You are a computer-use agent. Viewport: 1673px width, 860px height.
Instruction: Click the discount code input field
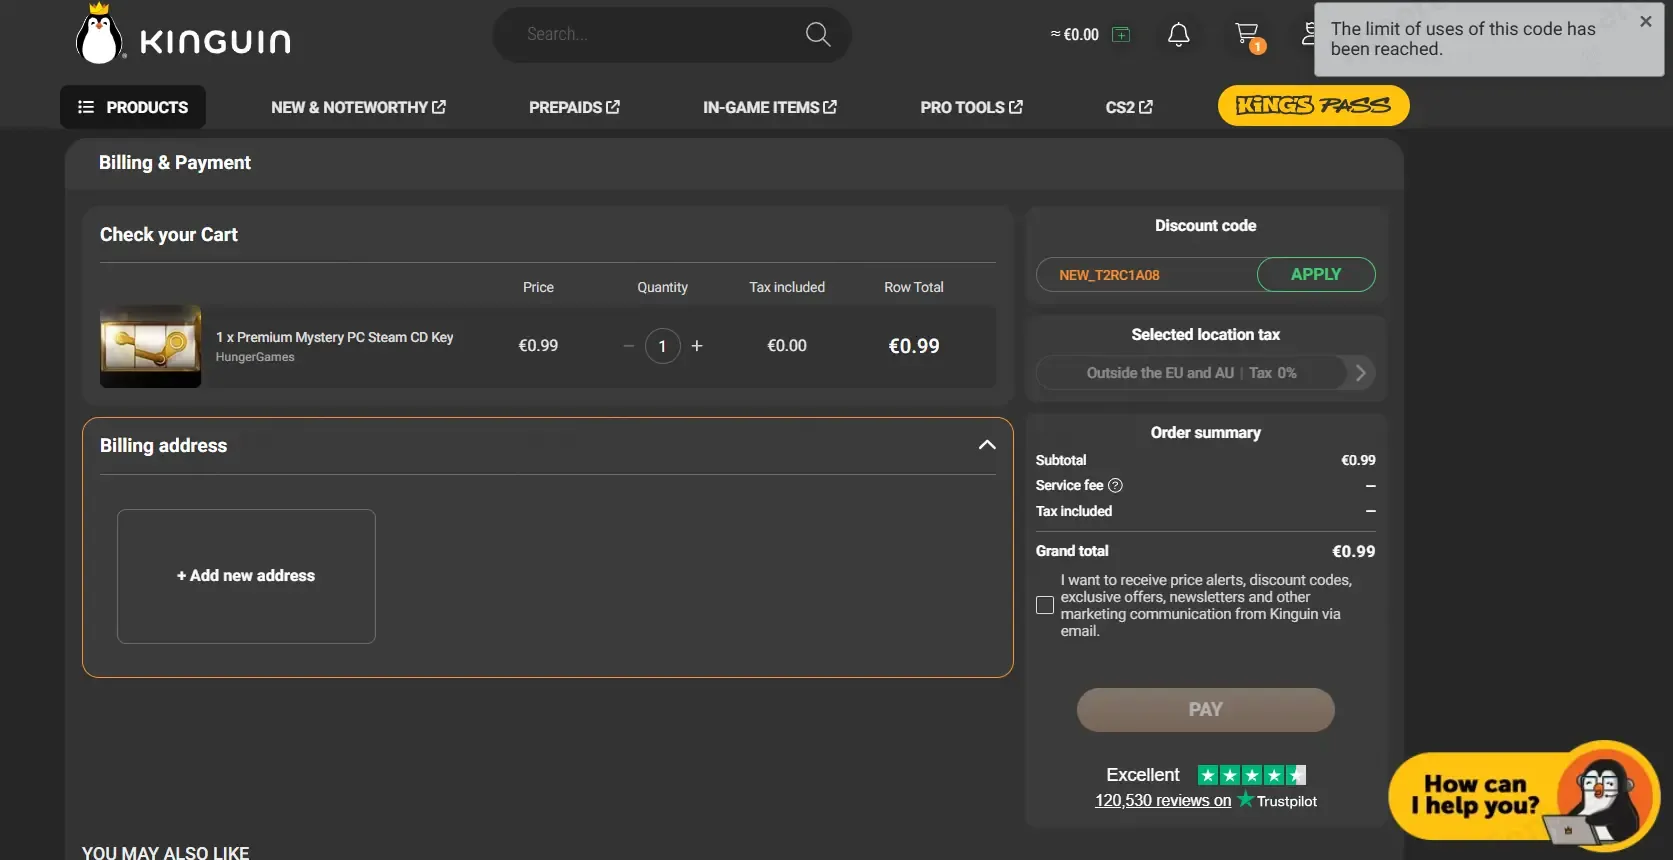[1146, 275]
